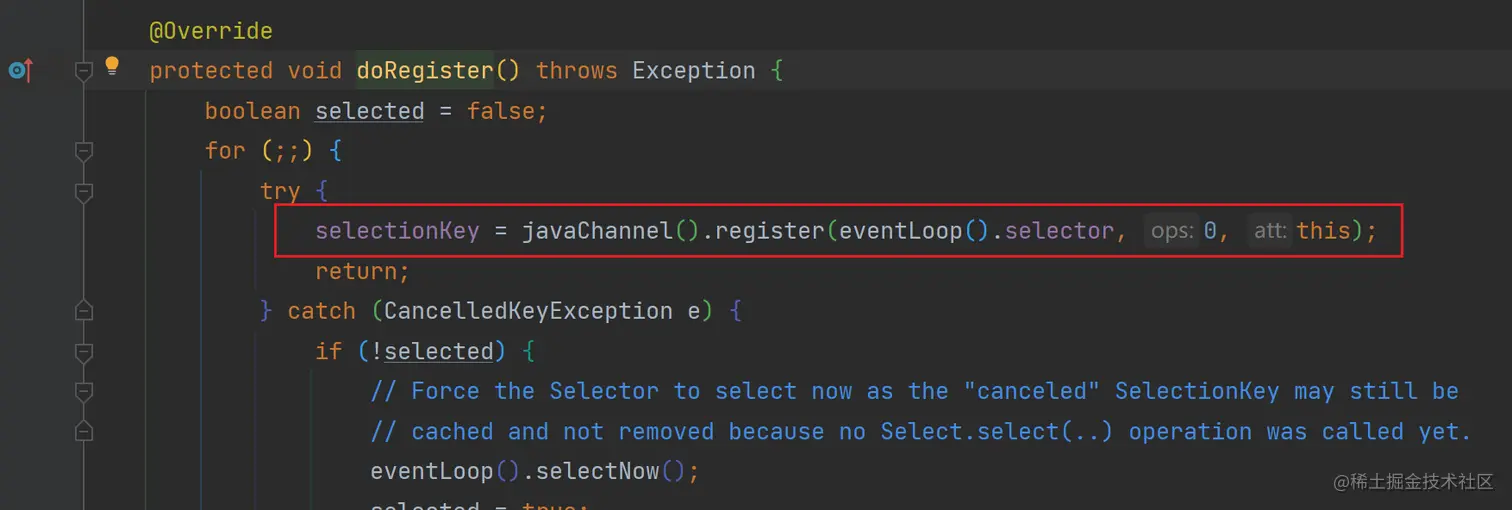Fold the catch CancelledKeyException block marker
The height and width of the screenshot is (510, 1512).
tap(84, 311)
